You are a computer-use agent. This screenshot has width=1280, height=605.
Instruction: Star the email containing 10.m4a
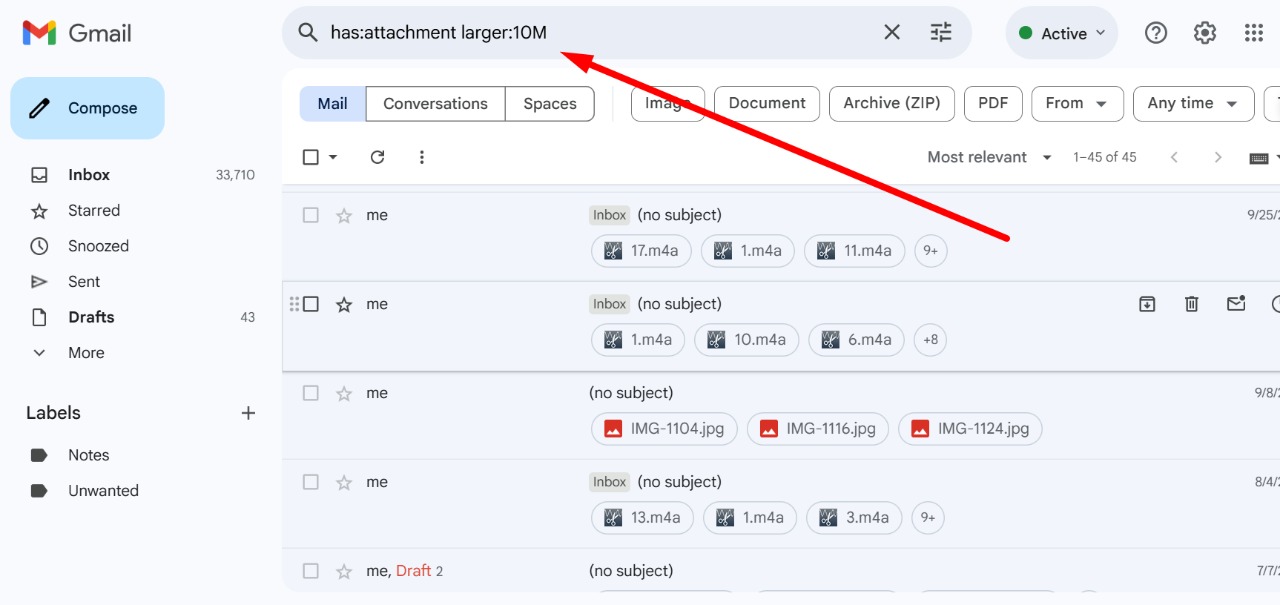click(x=344, y=304)
